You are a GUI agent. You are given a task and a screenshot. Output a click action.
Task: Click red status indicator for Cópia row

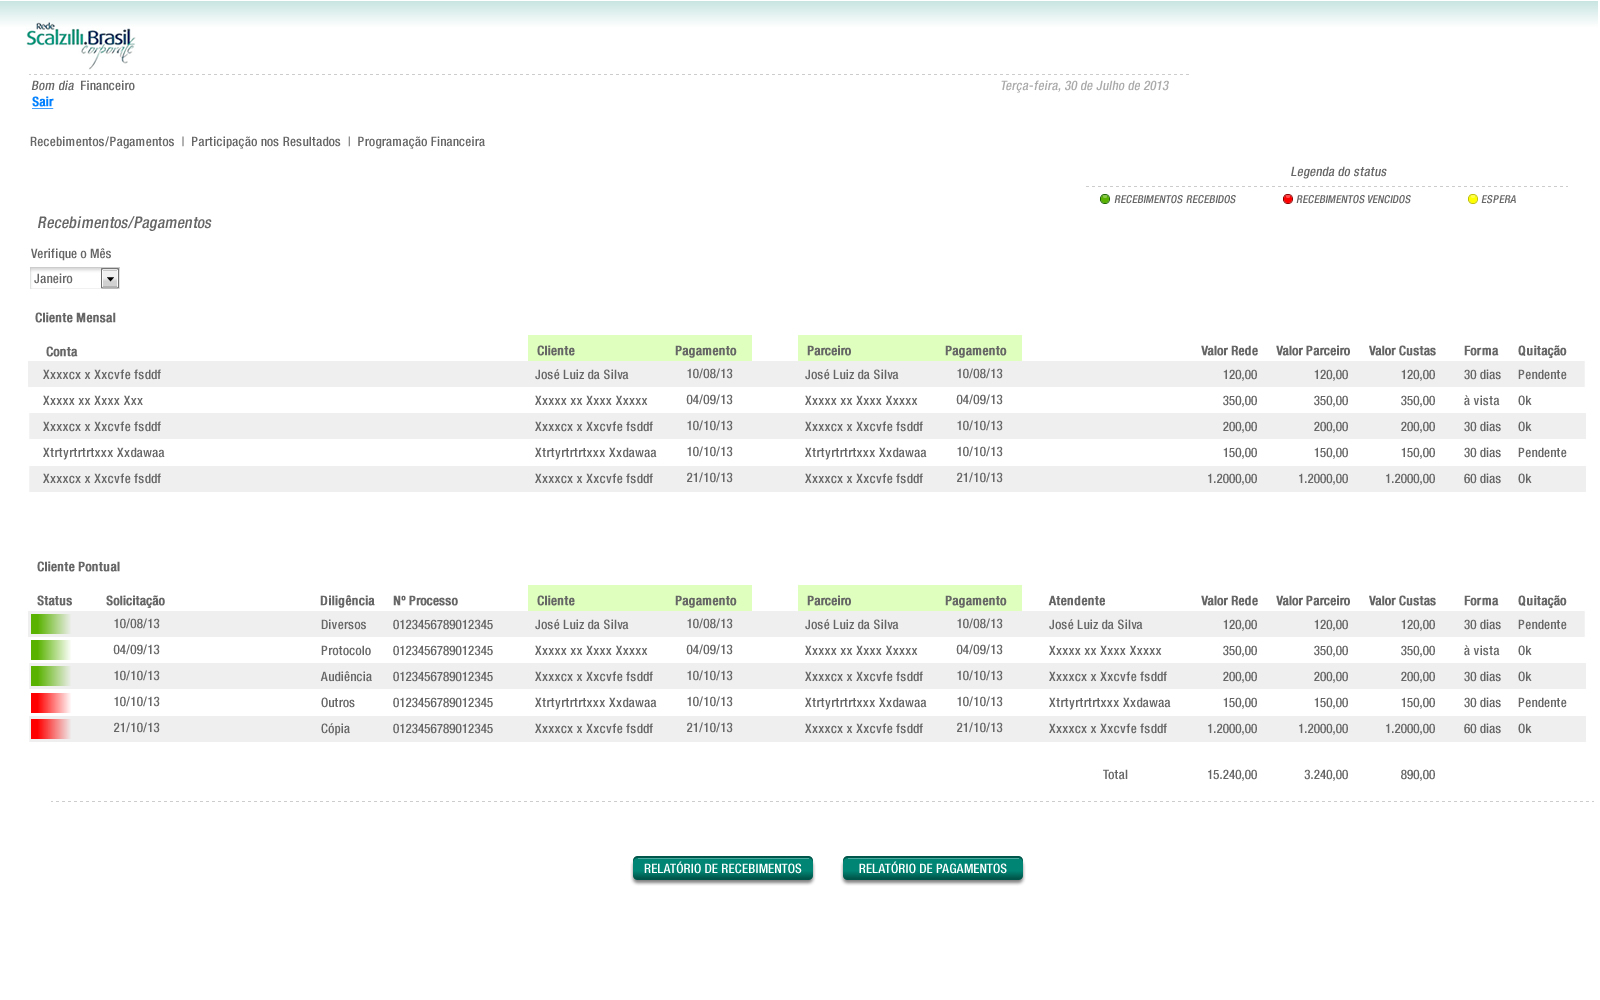click(x=49, y=728)
